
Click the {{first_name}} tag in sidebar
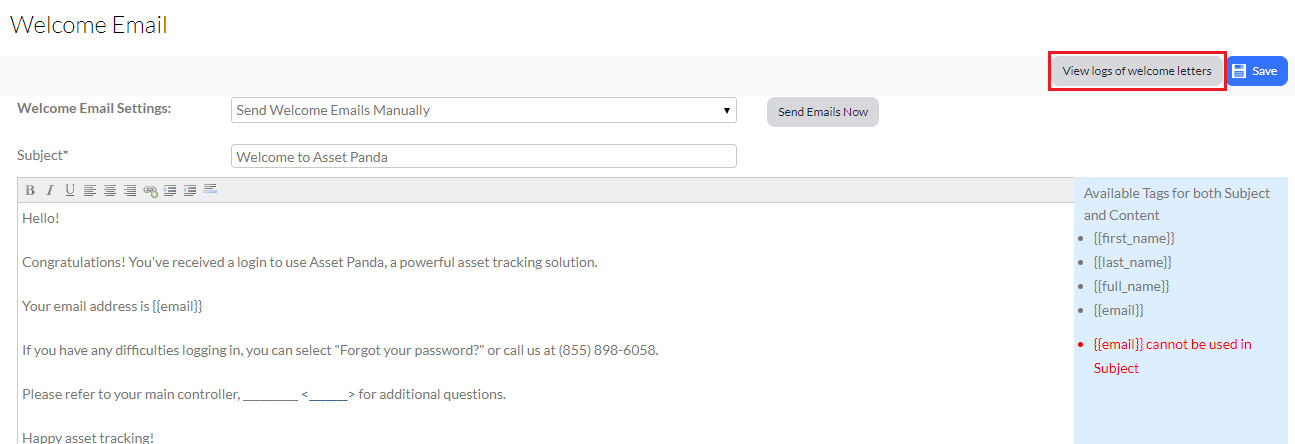tap(1134, 238)
